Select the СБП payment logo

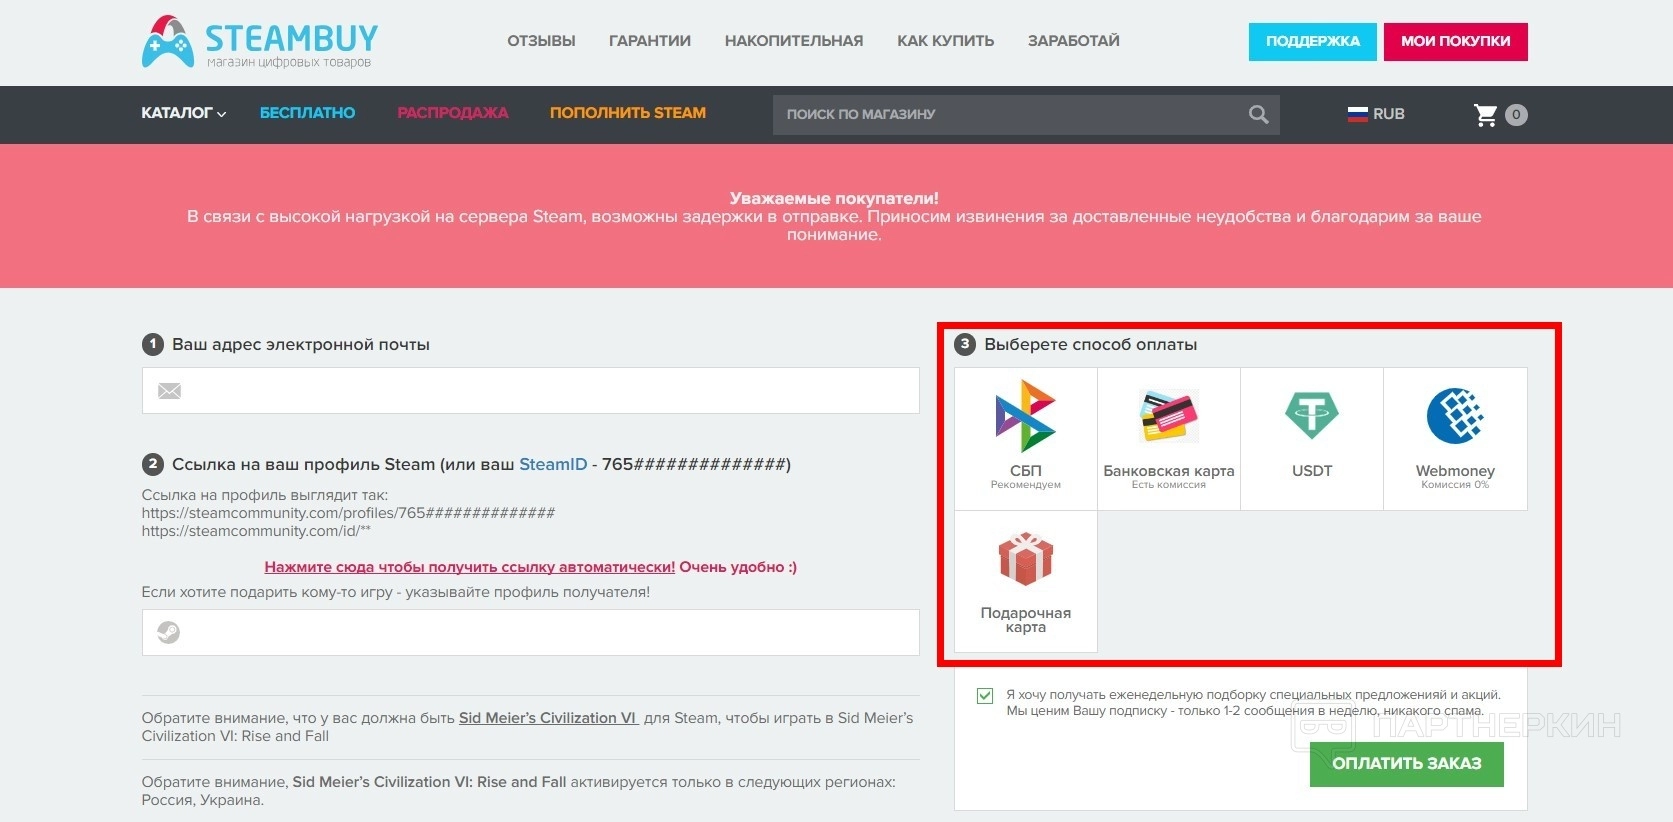pyautogui.click(x=1025, y=416)
